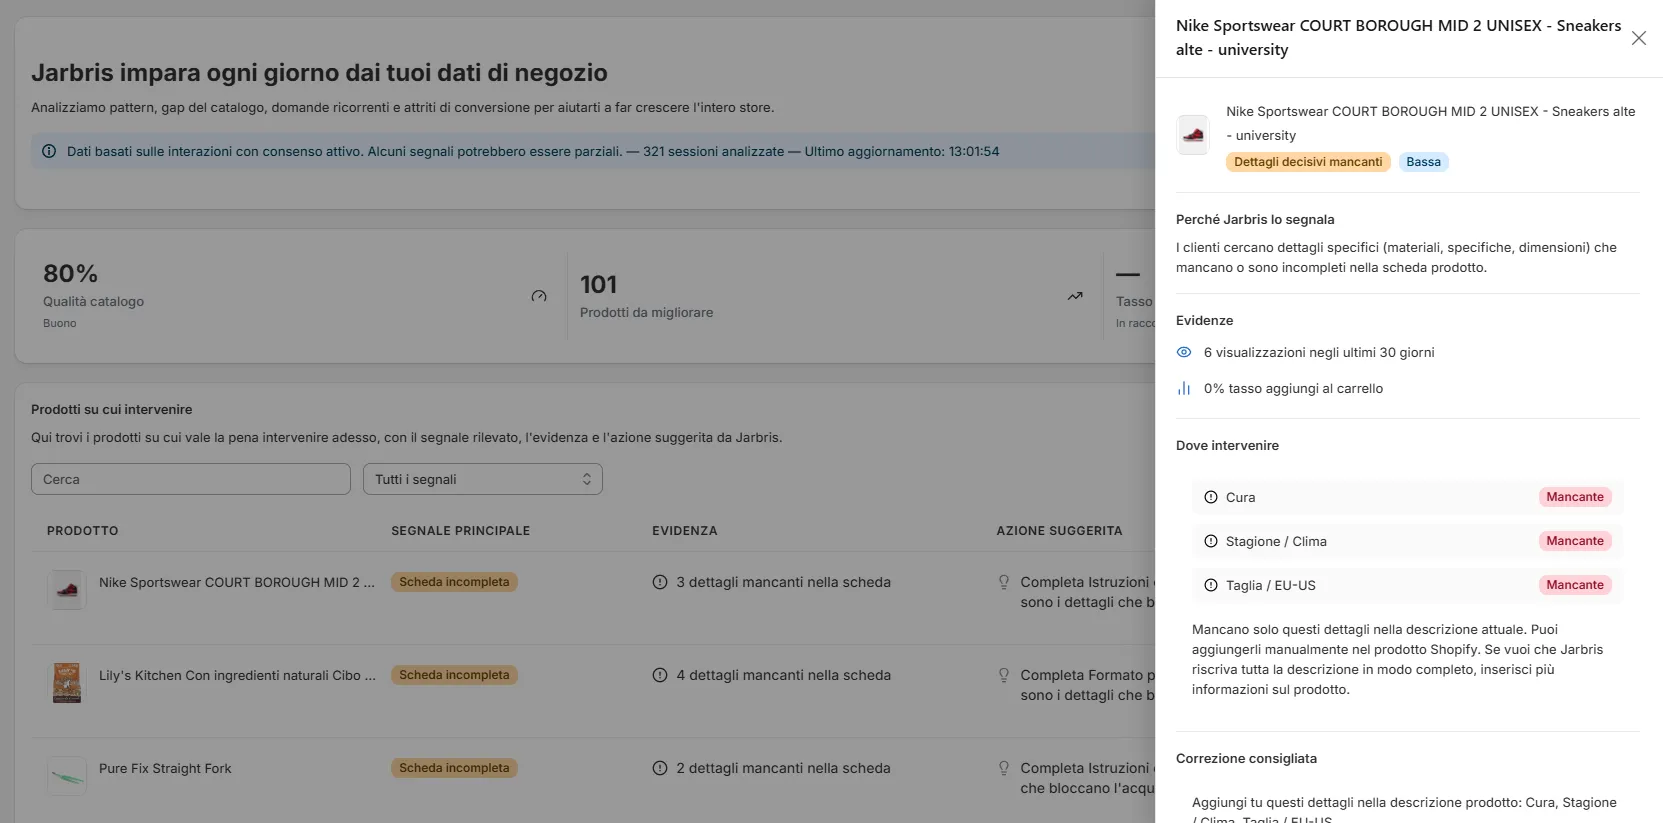Click the Scheda incompleta badge in the Nike row

point(454,582)
